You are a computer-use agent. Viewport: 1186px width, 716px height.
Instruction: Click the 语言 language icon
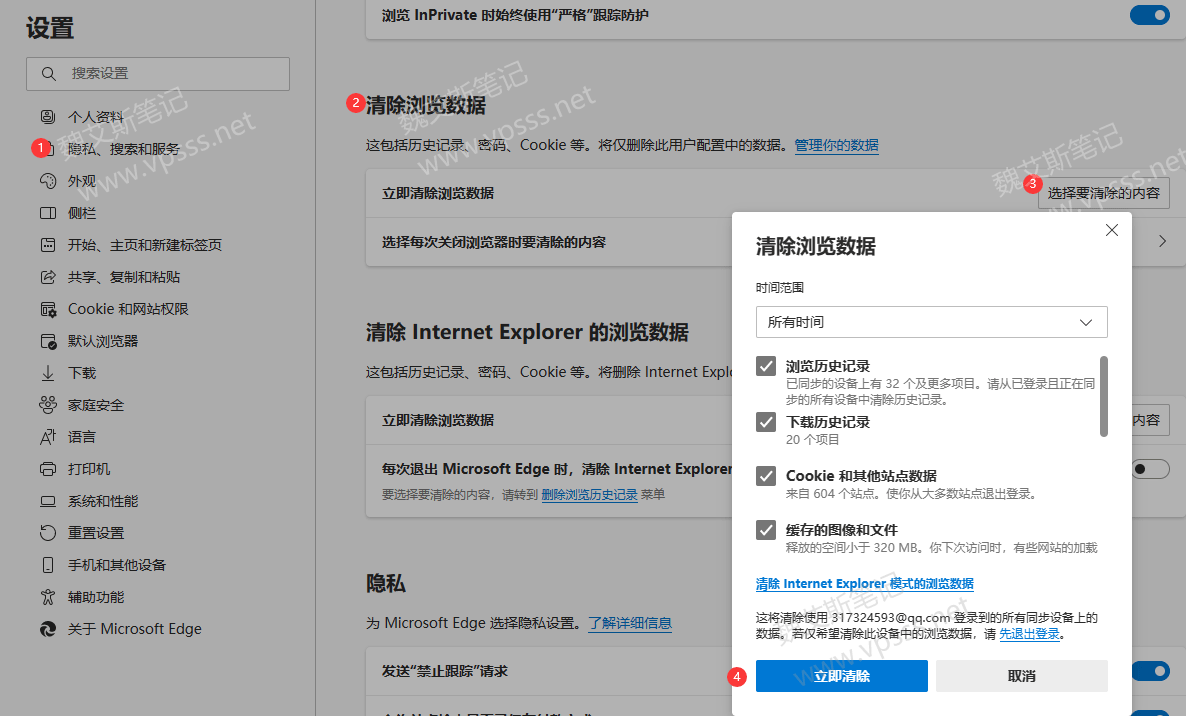(x=48, y=437)
